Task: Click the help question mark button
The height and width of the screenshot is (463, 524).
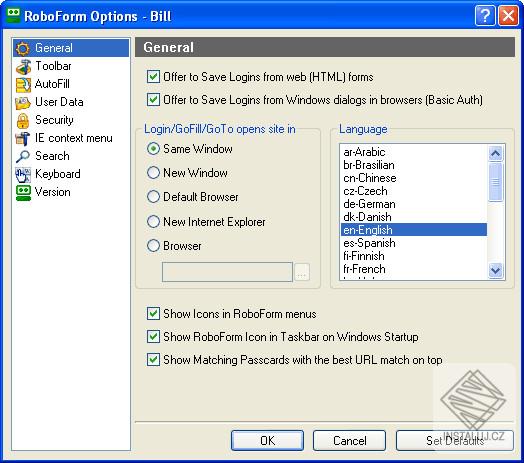Action: coord(485,15)
